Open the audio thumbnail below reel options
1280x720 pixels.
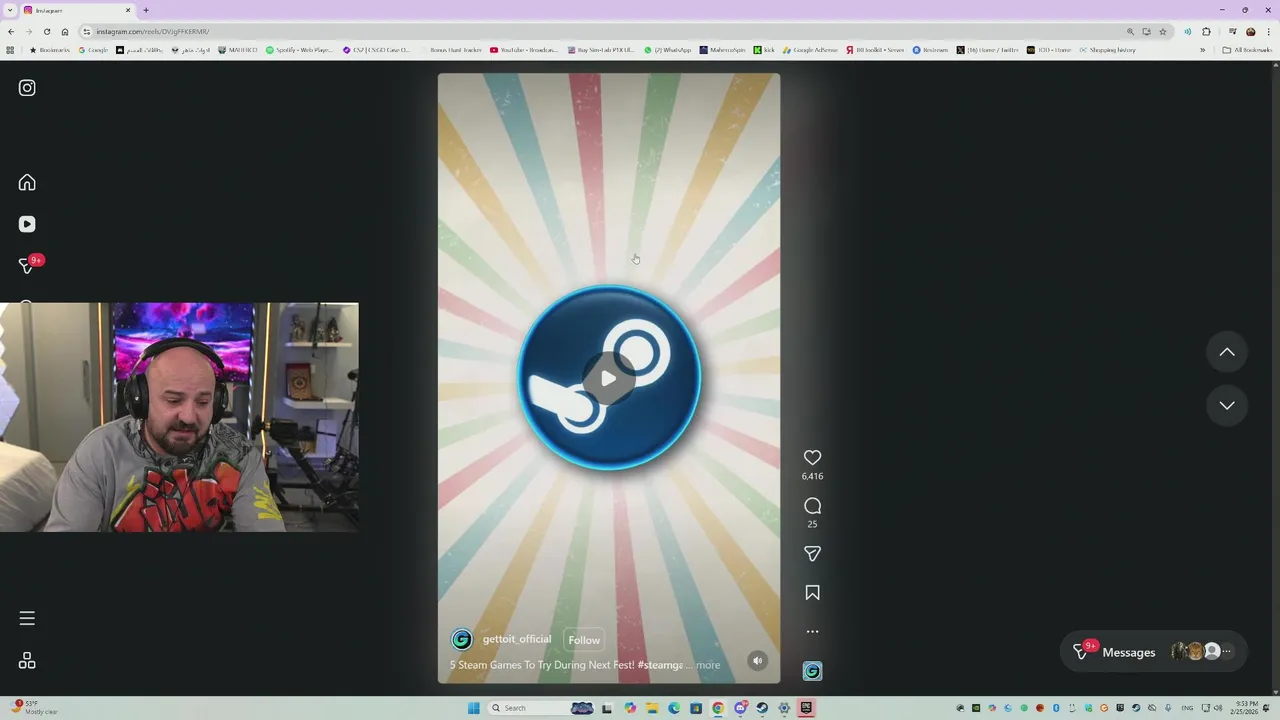click(x=812, y=671)
